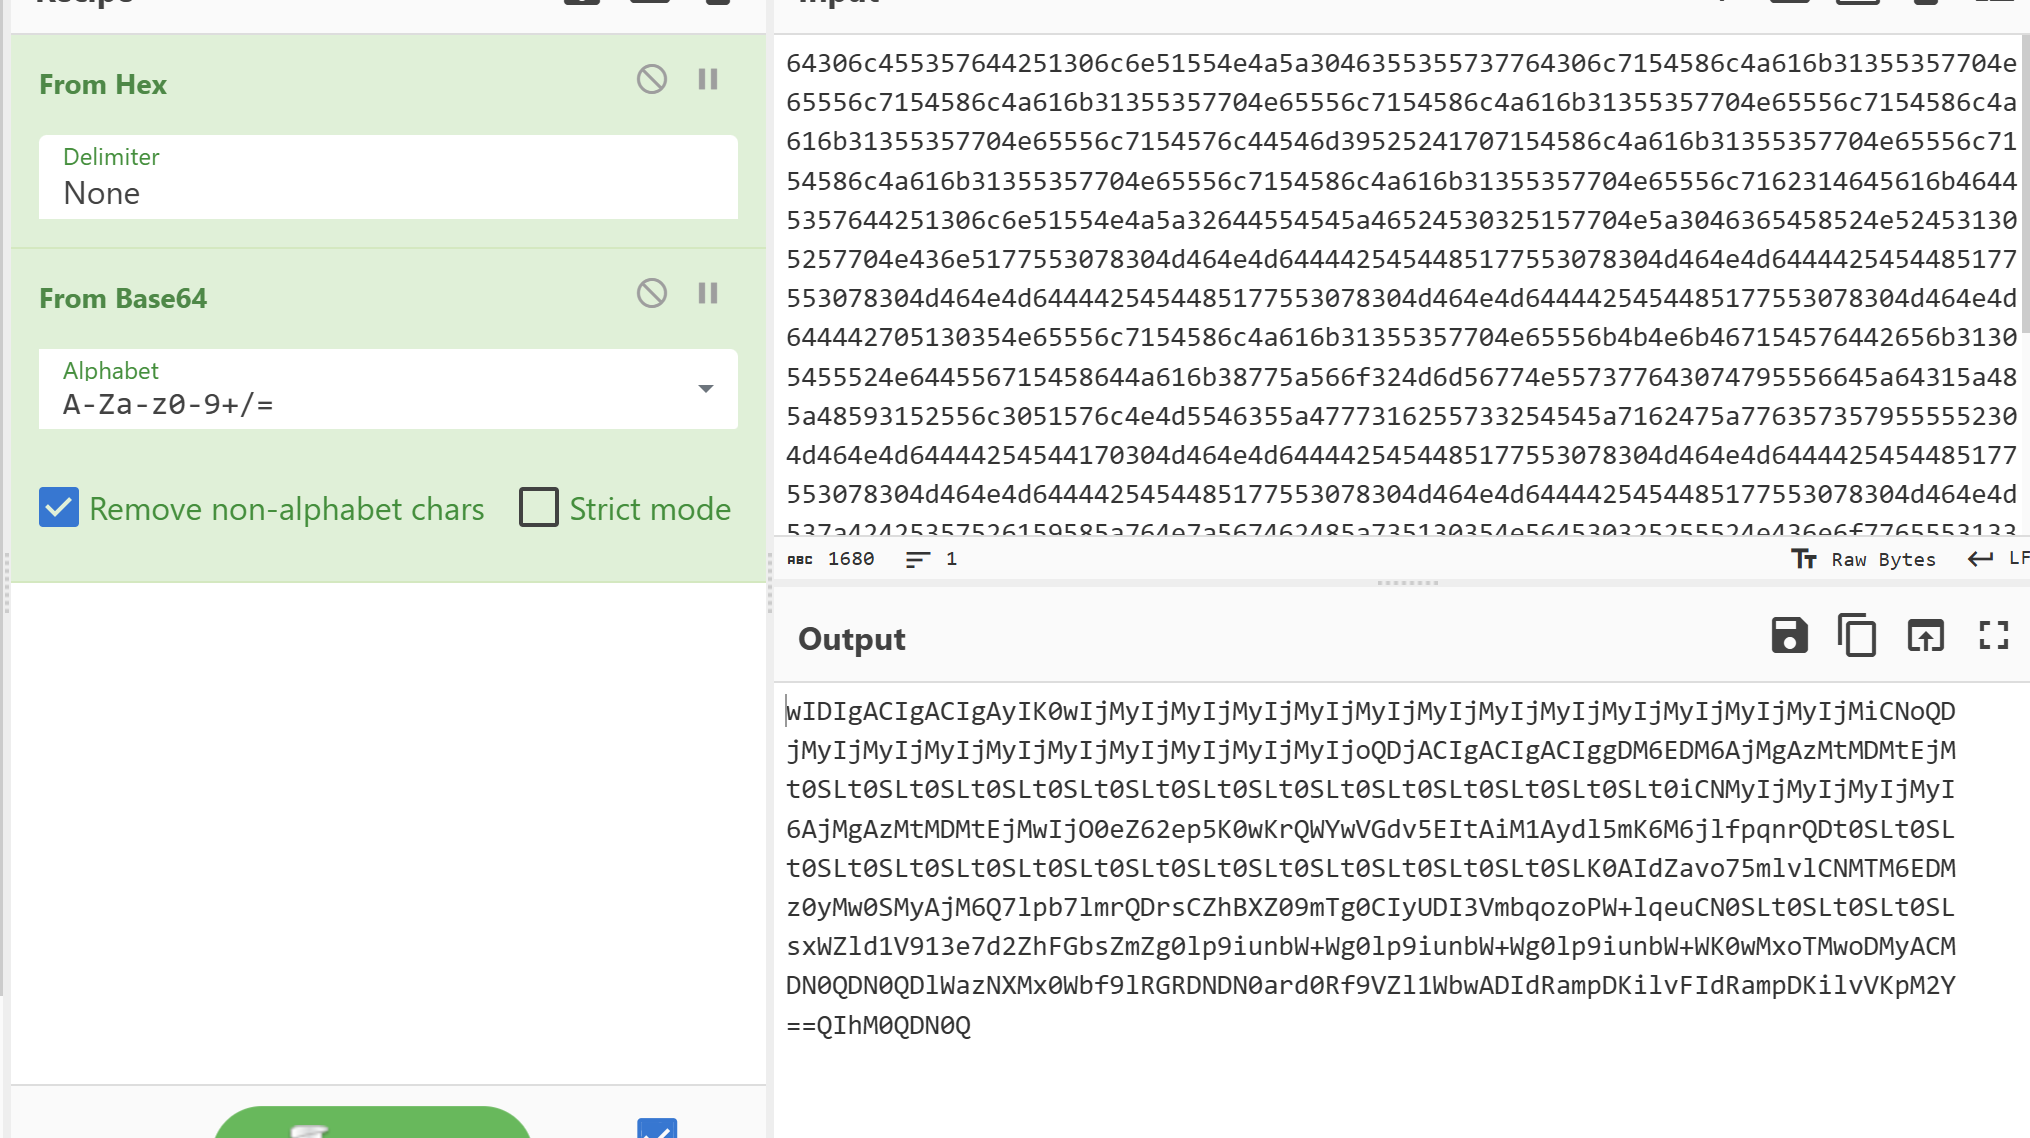Open the Delimiter selector in From Hex
This screenshot has width=2030, height=1138.
[388, 177]
